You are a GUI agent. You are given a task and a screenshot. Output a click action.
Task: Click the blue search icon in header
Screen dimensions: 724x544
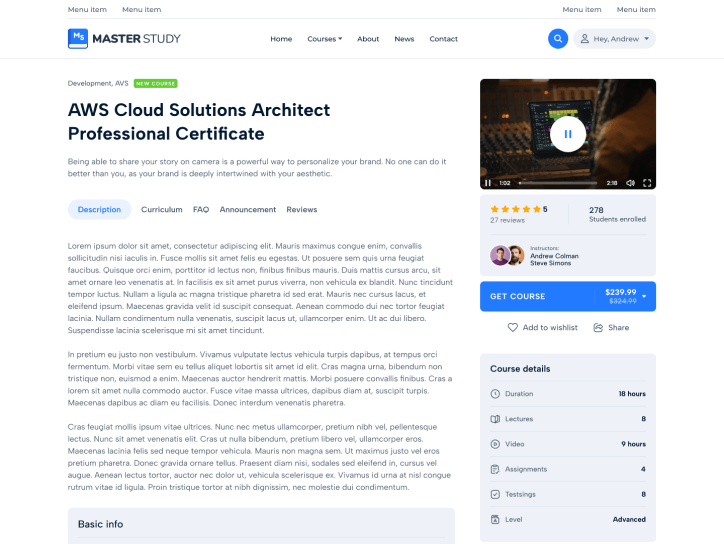pyautogui.click(x=558, y=39)
